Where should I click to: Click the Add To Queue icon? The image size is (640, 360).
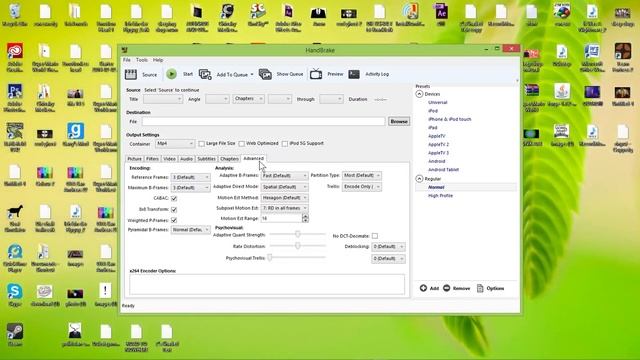pos(205,74)
